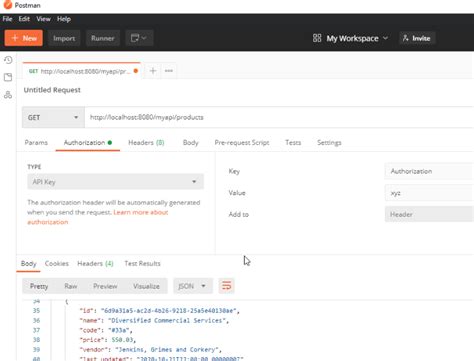Open the Tests tab
474x361 pixels.
[x=293, y=143]
